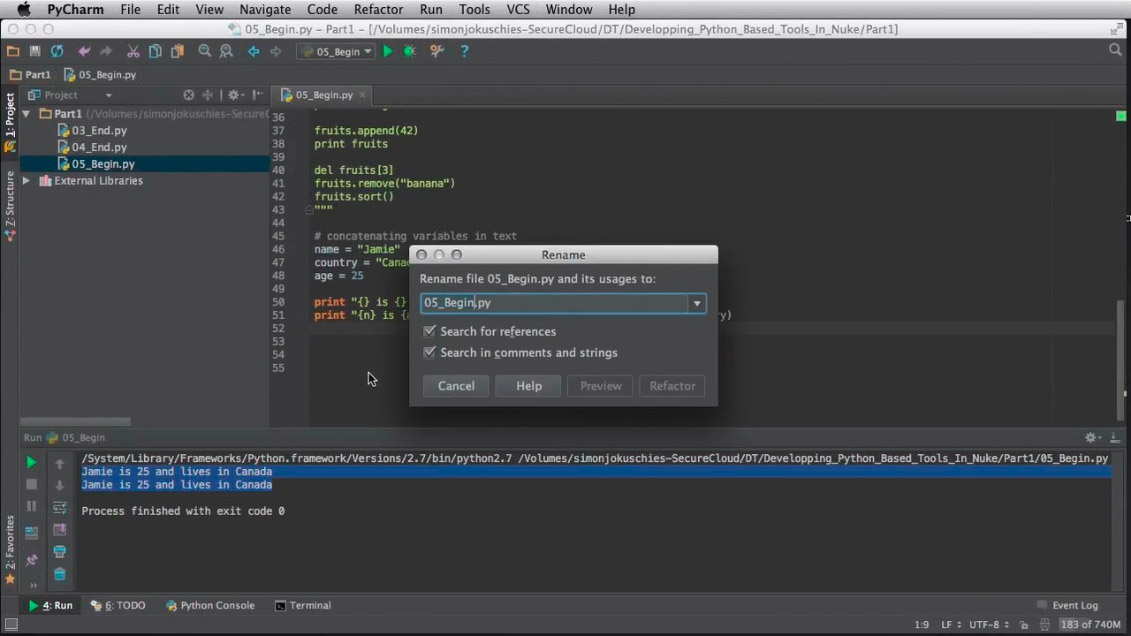Open the Event Log
Image resolution: width=1131 pixels, height=636 pixels.
1068,606
